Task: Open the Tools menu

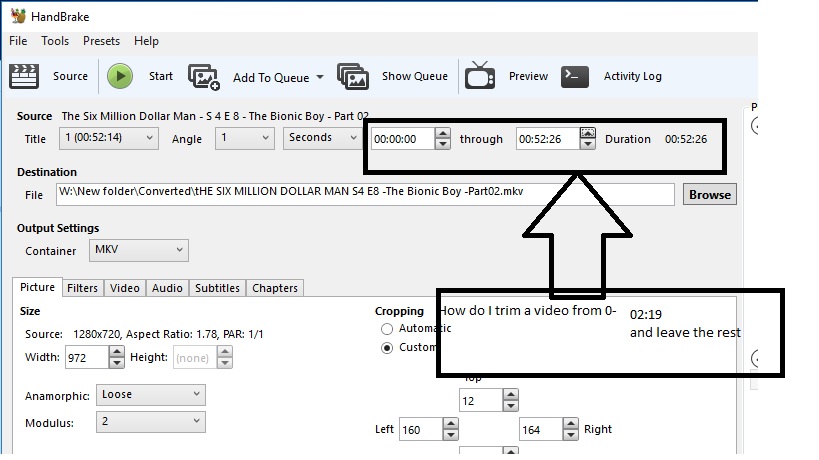Action: tap(55, 41)
